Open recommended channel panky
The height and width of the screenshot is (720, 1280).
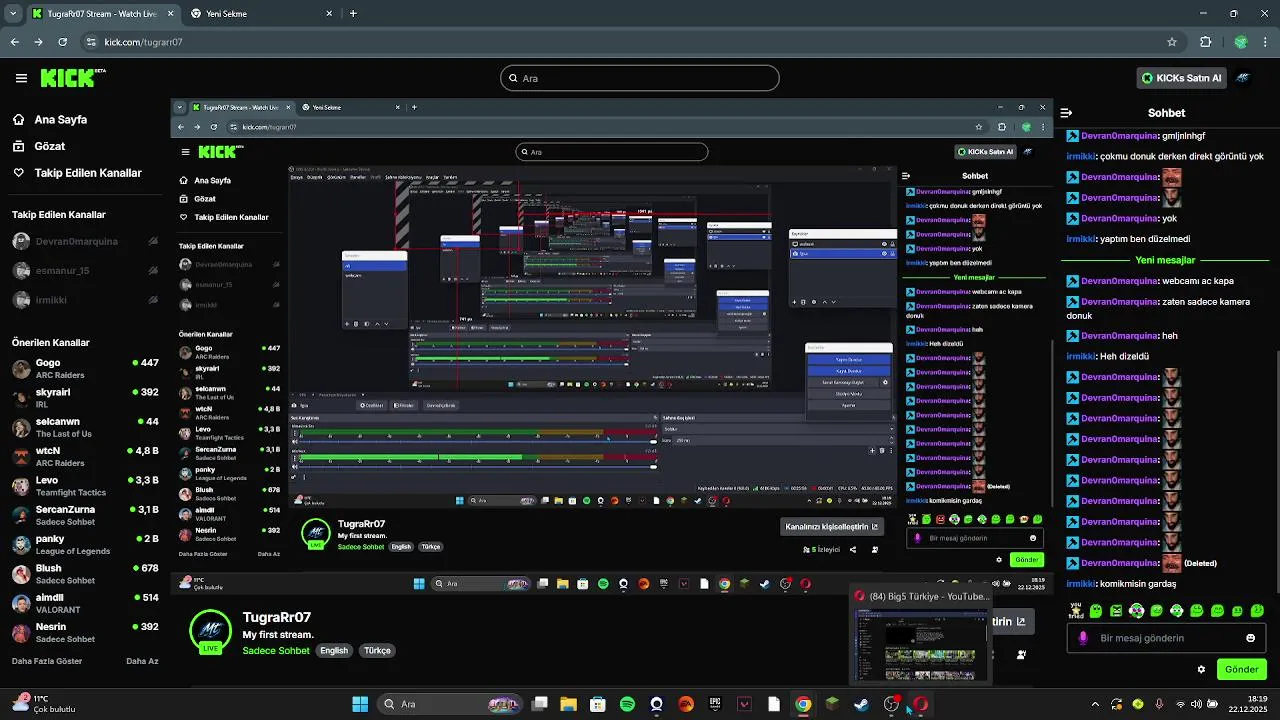click(85, 544)
